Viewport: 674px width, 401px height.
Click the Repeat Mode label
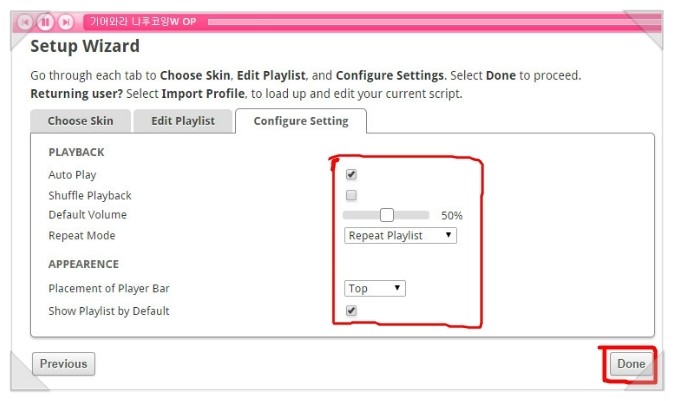click(82, 236)
